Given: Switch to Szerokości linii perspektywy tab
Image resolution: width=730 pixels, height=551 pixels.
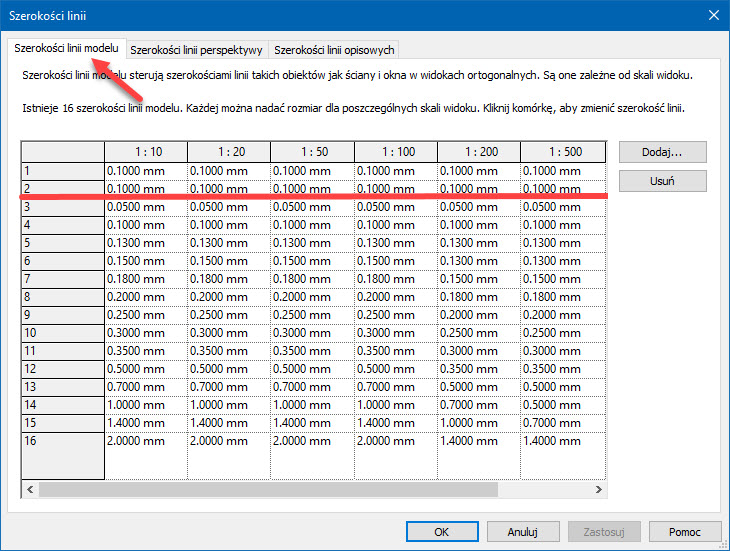Looking at the screenshot, I should [196, 49].
